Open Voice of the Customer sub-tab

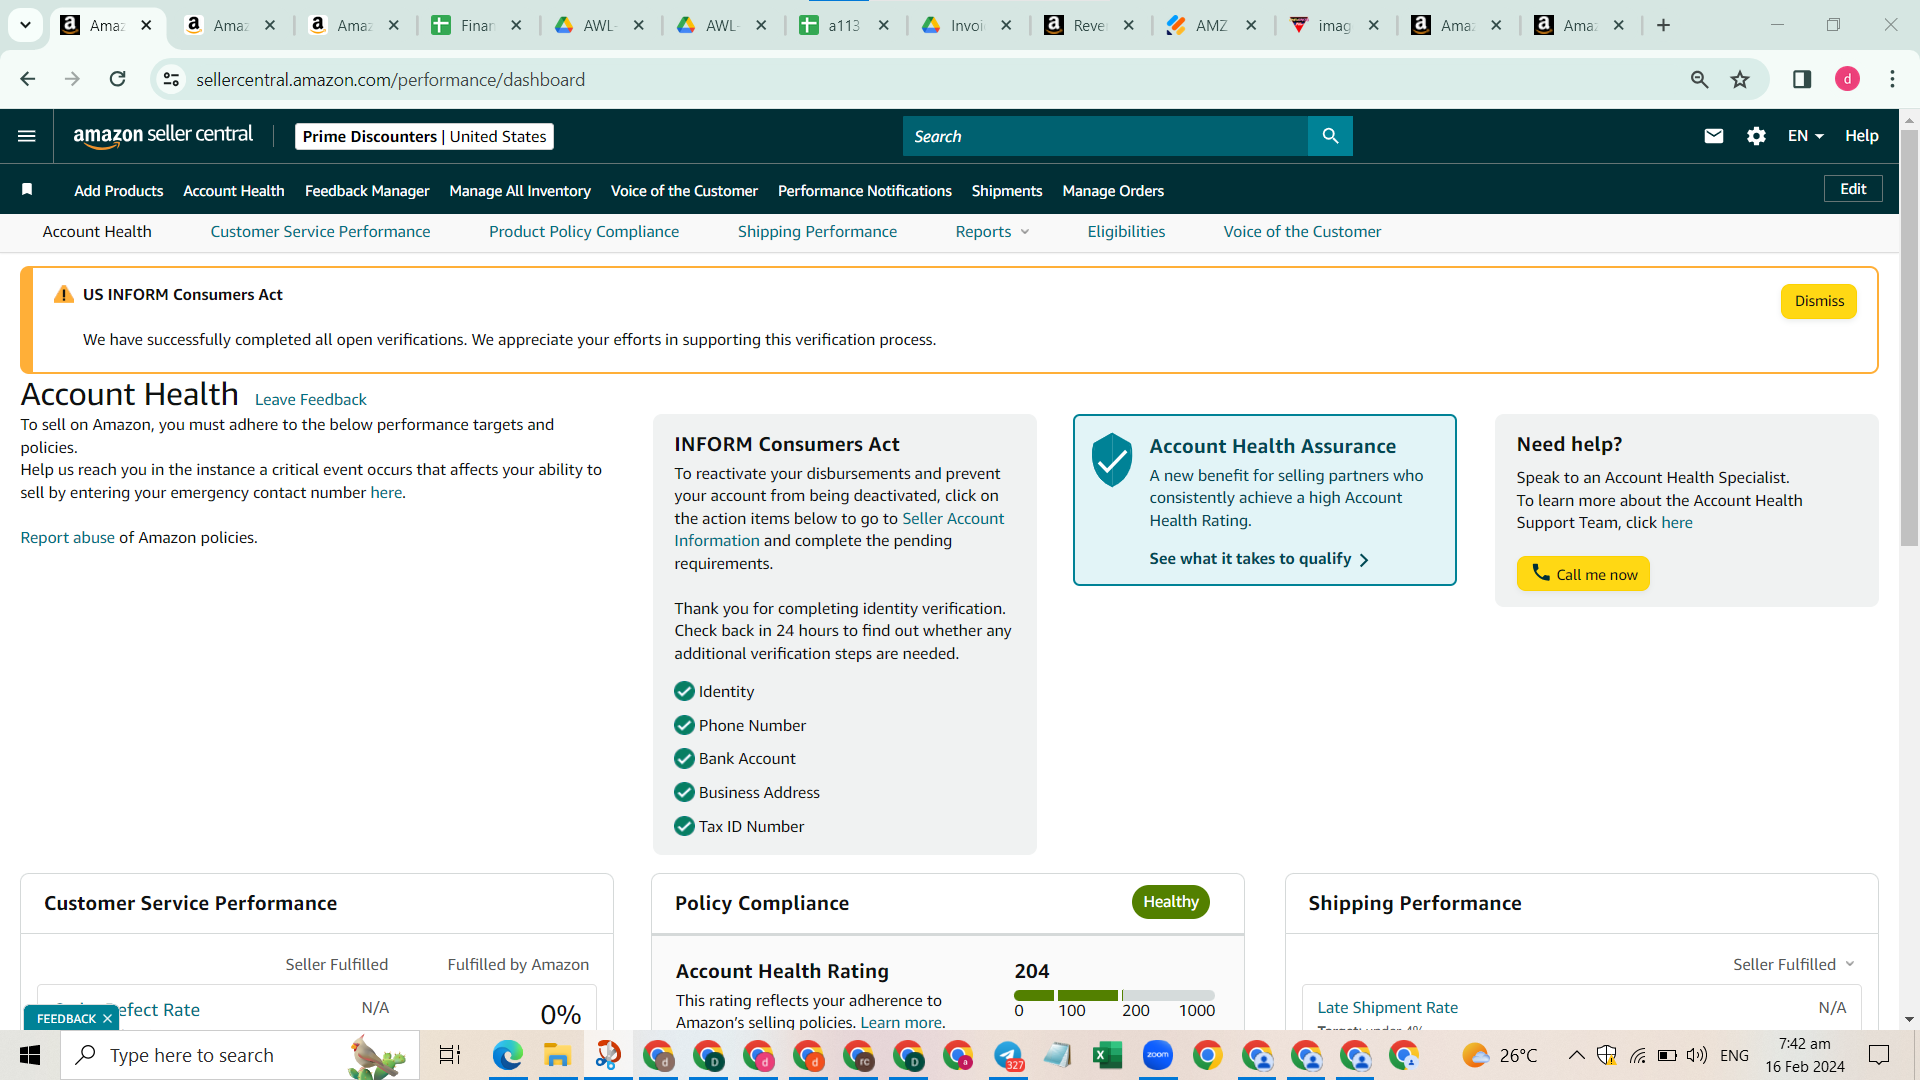click(x=1302, y=232)
